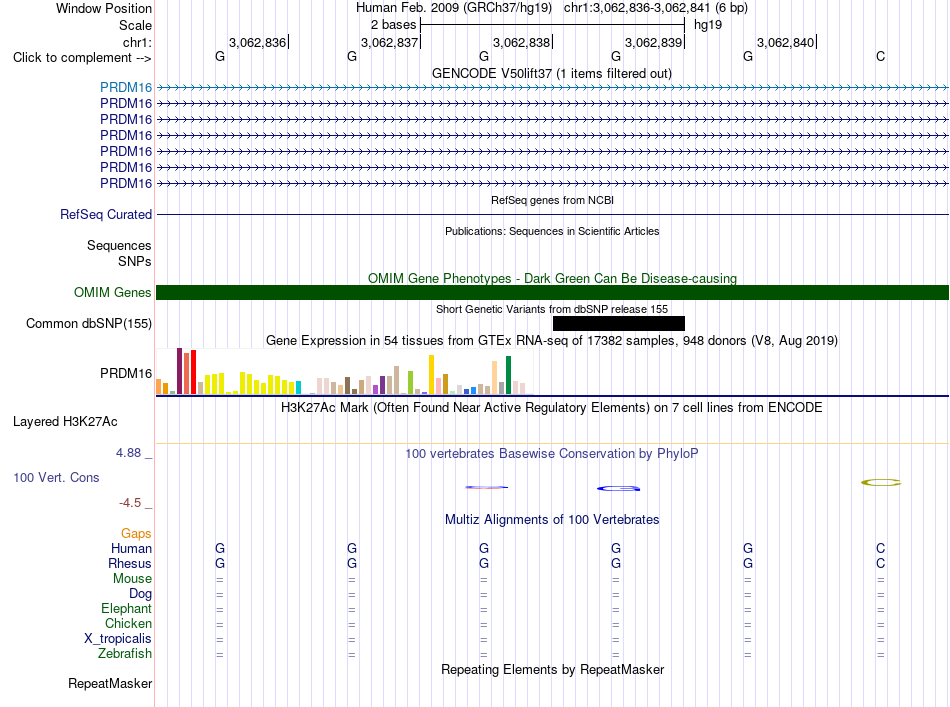Click the 'chr1:' base position label
Screen dimensions: 950x707
137,42
